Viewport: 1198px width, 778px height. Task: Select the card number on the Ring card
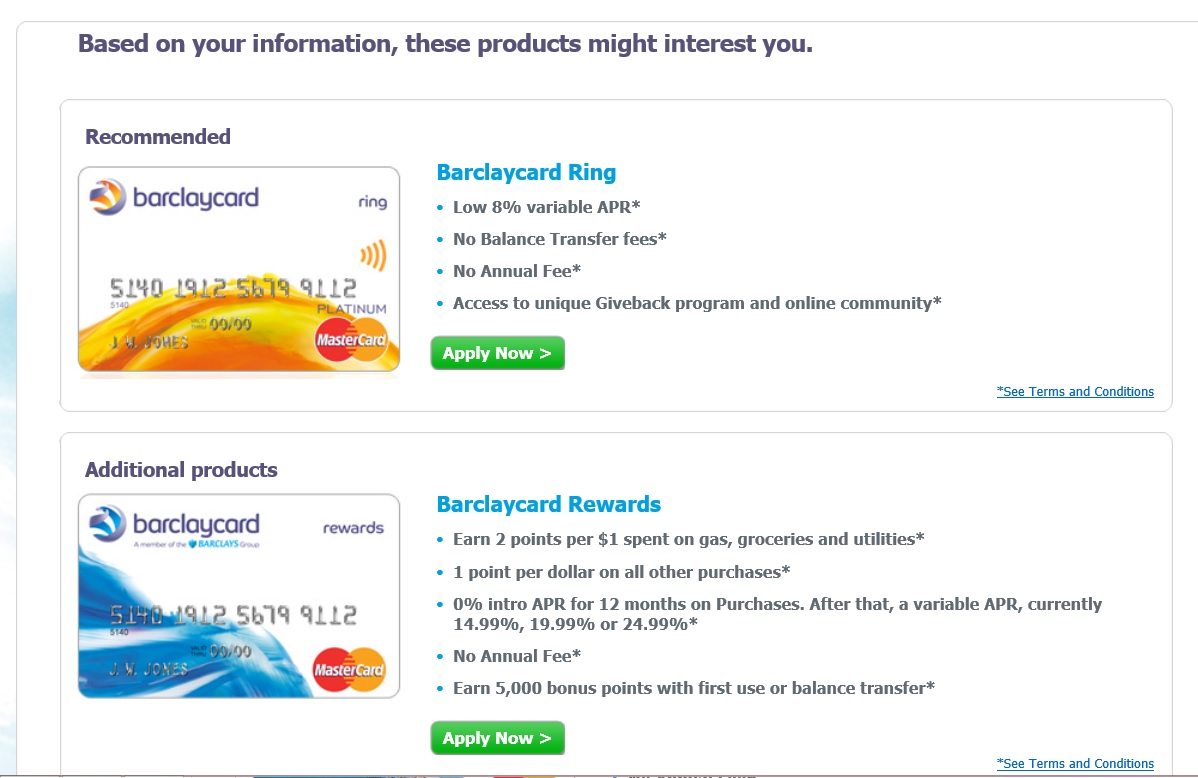(232, 289)
